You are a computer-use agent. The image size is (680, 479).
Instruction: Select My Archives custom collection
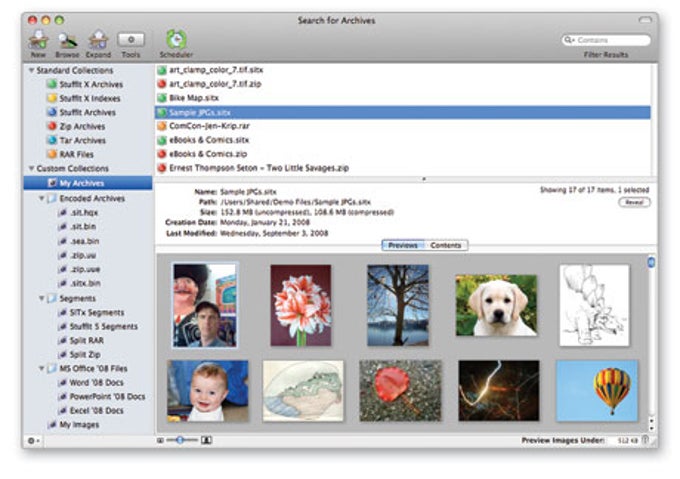point(88,183)
